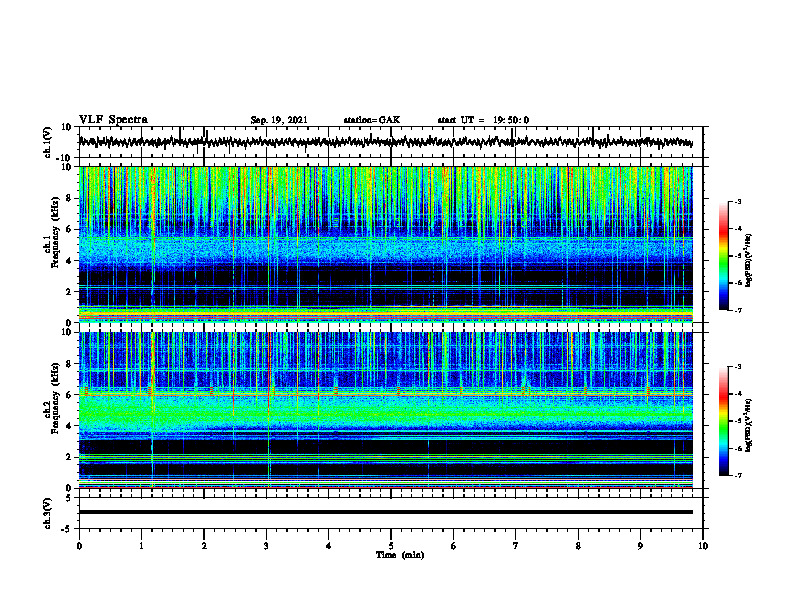Click the "8" kHz tick on ch.1 axis

(69, 198)
